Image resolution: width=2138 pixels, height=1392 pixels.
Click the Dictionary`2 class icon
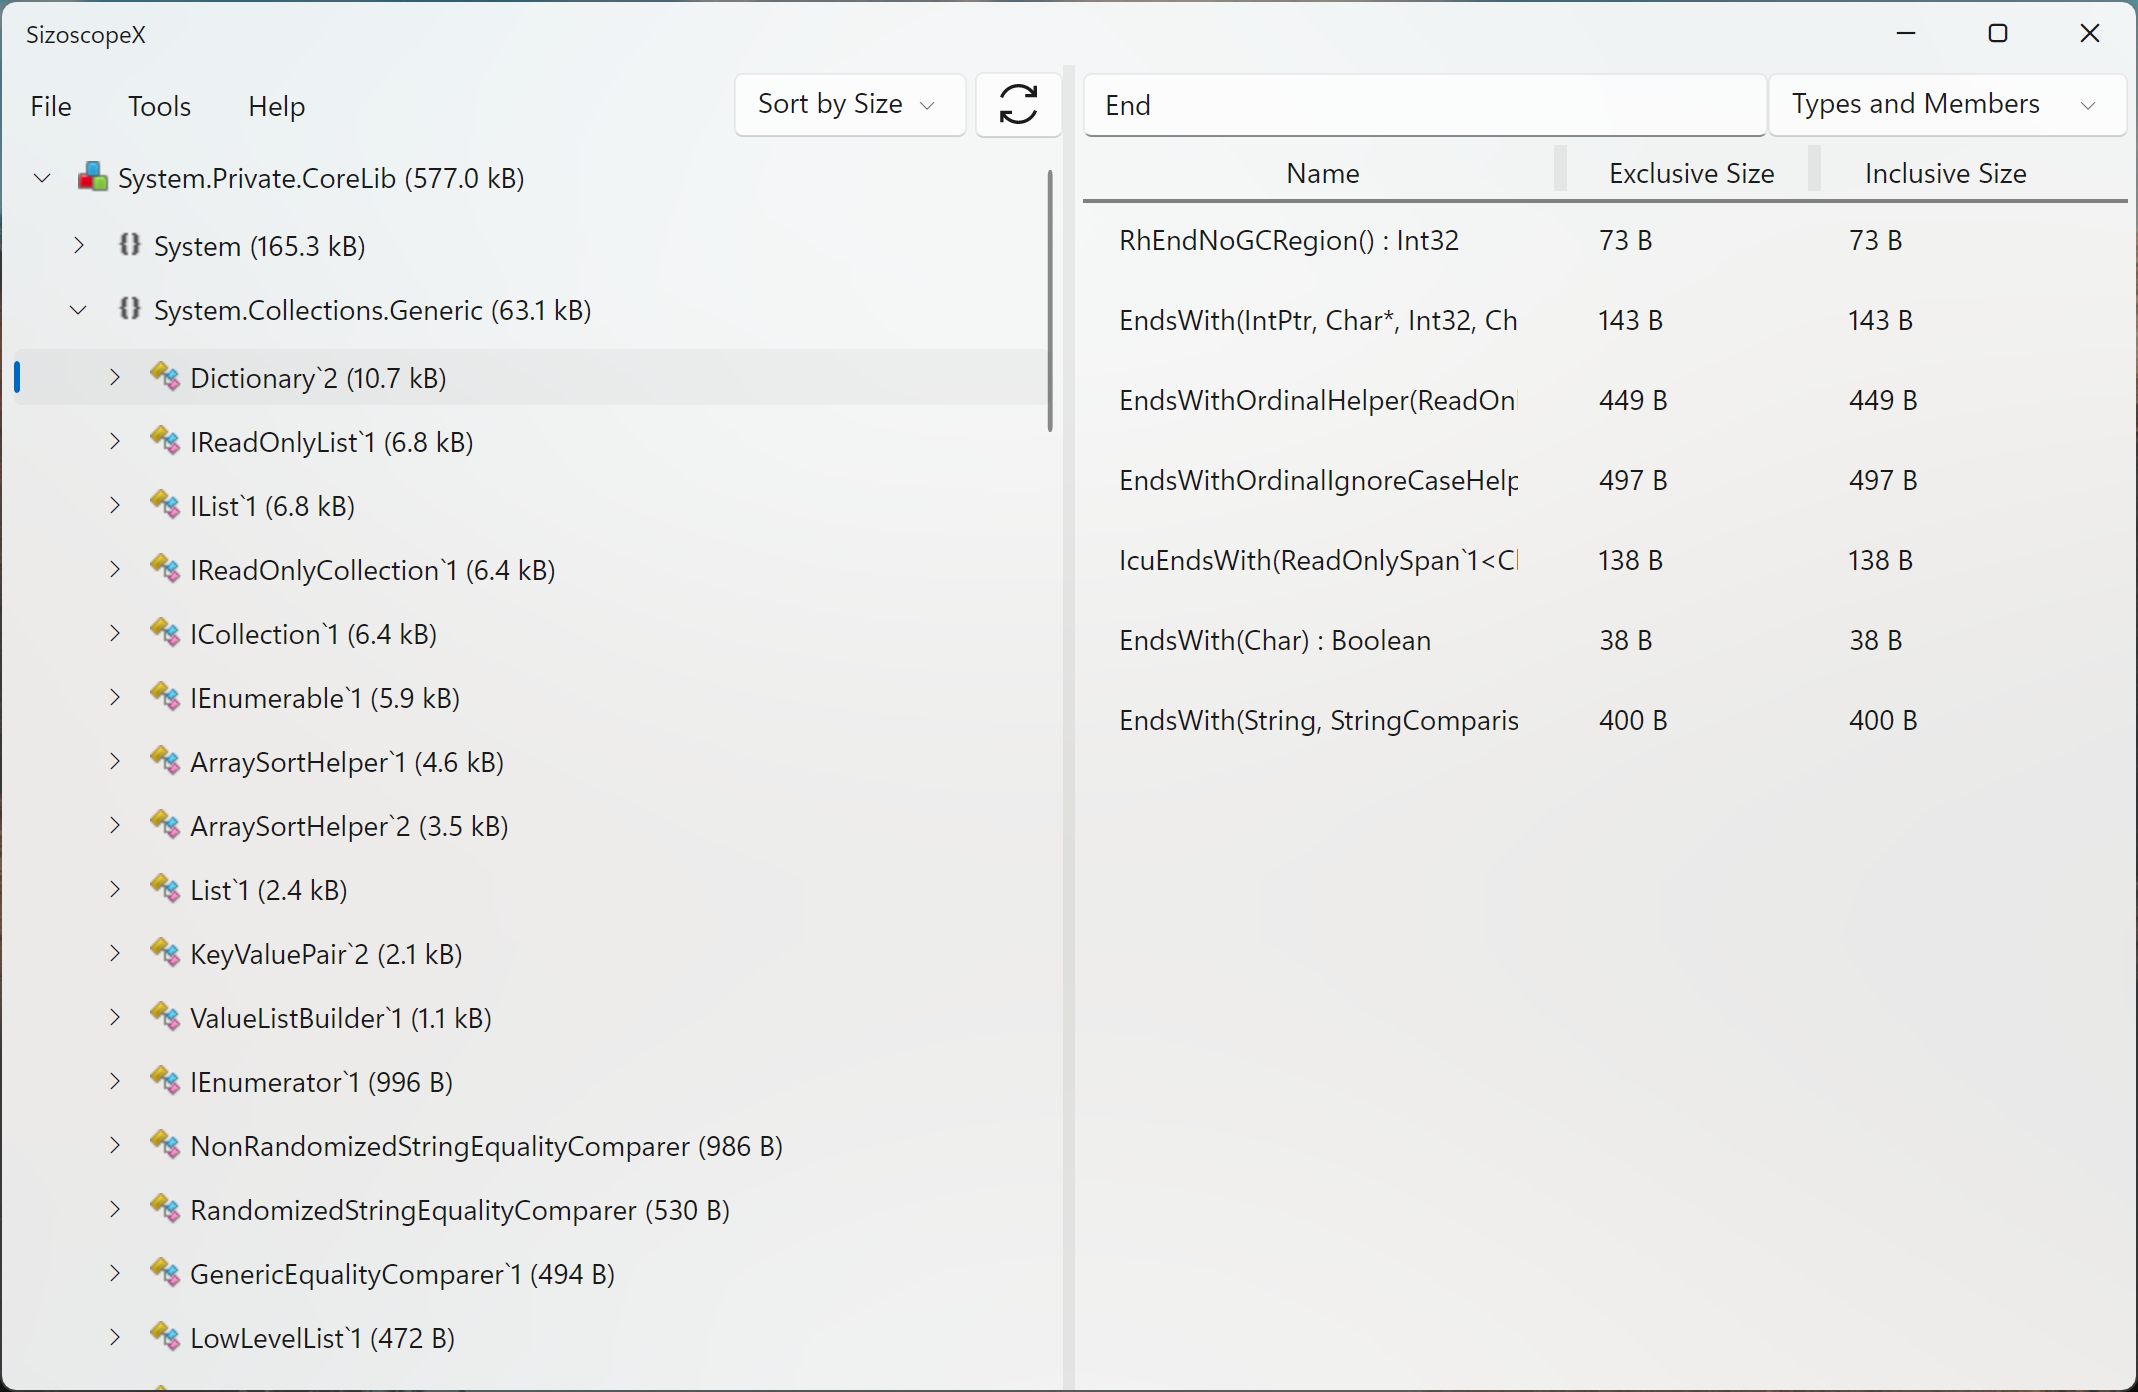pyautogui.click(x=165, y=378)
